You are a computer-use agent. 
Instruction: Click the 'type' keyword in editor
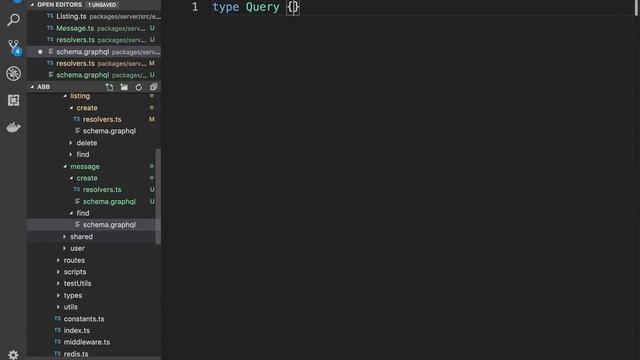pos(226,7)
